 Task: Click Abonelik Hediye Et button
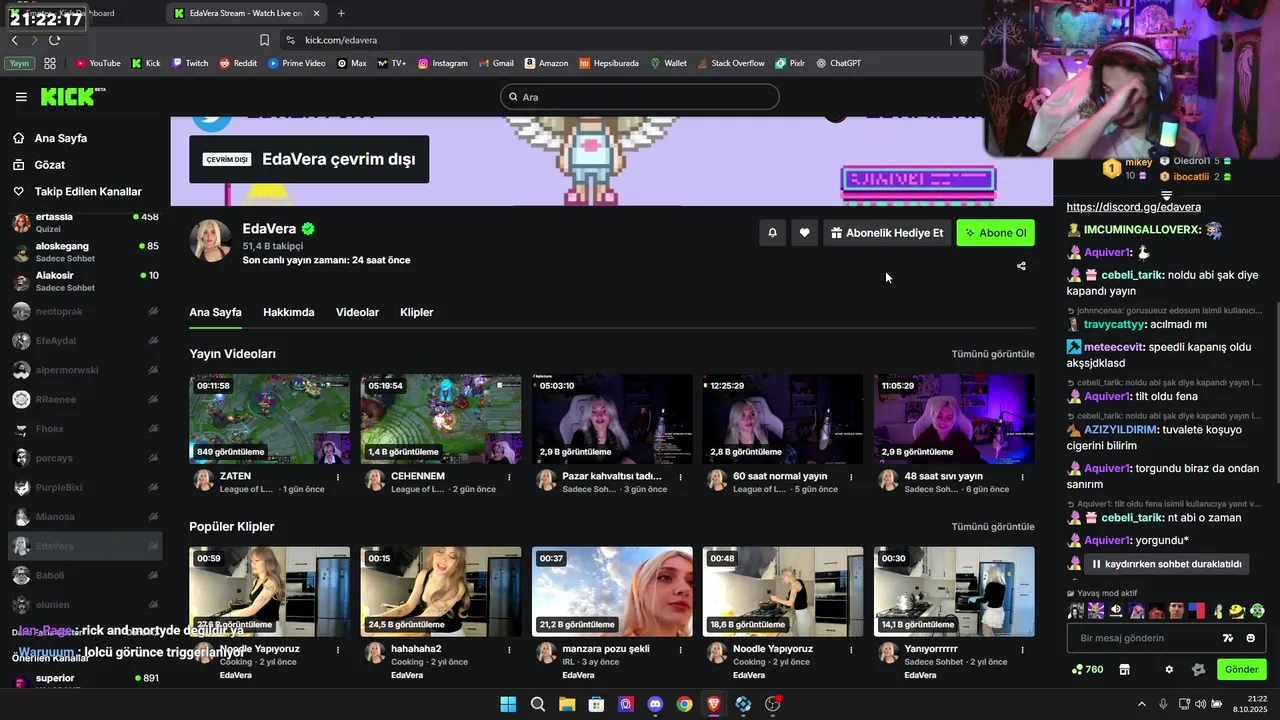887,233
